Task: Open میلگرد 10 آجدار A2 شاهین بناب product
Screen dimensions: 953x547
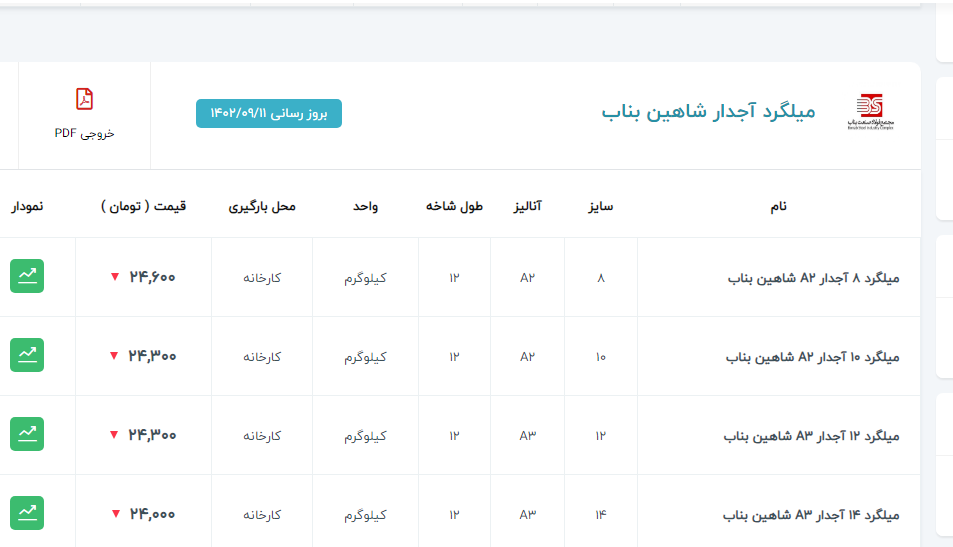Action: point(812,356)
